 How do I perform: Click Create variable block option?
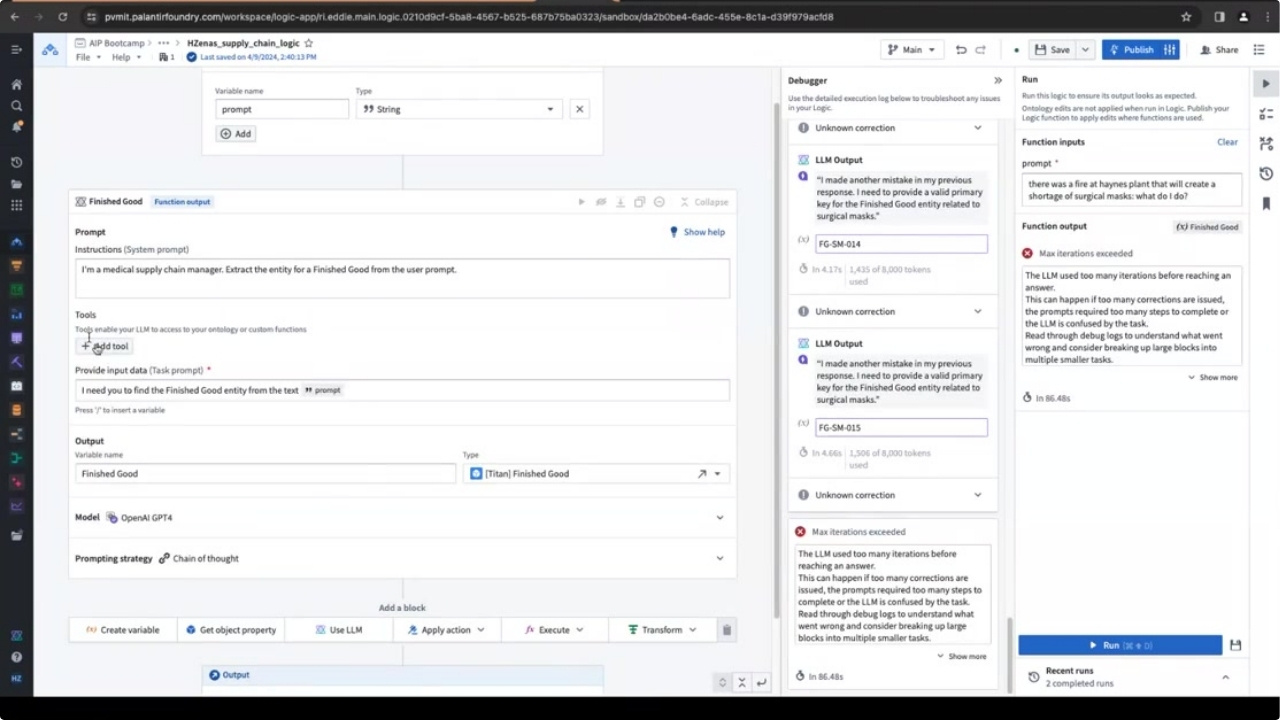[123, 630]
